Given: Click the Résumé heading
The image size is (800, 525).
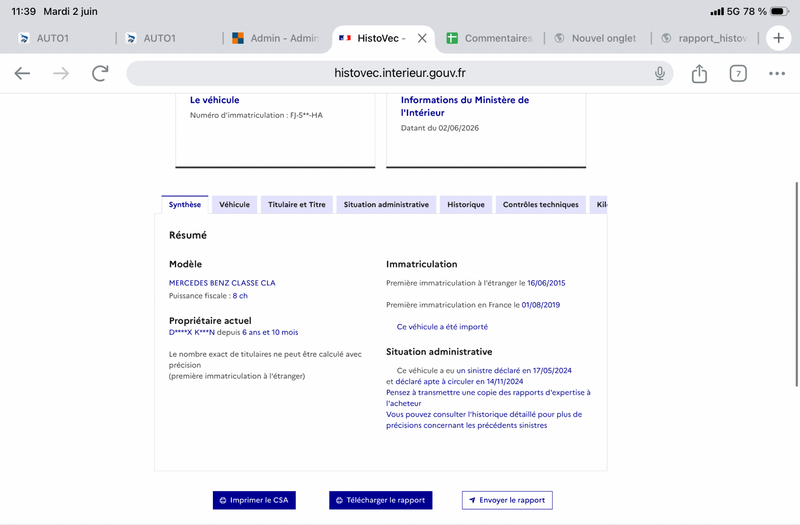Looking at the screenshot, I should 188,235.
